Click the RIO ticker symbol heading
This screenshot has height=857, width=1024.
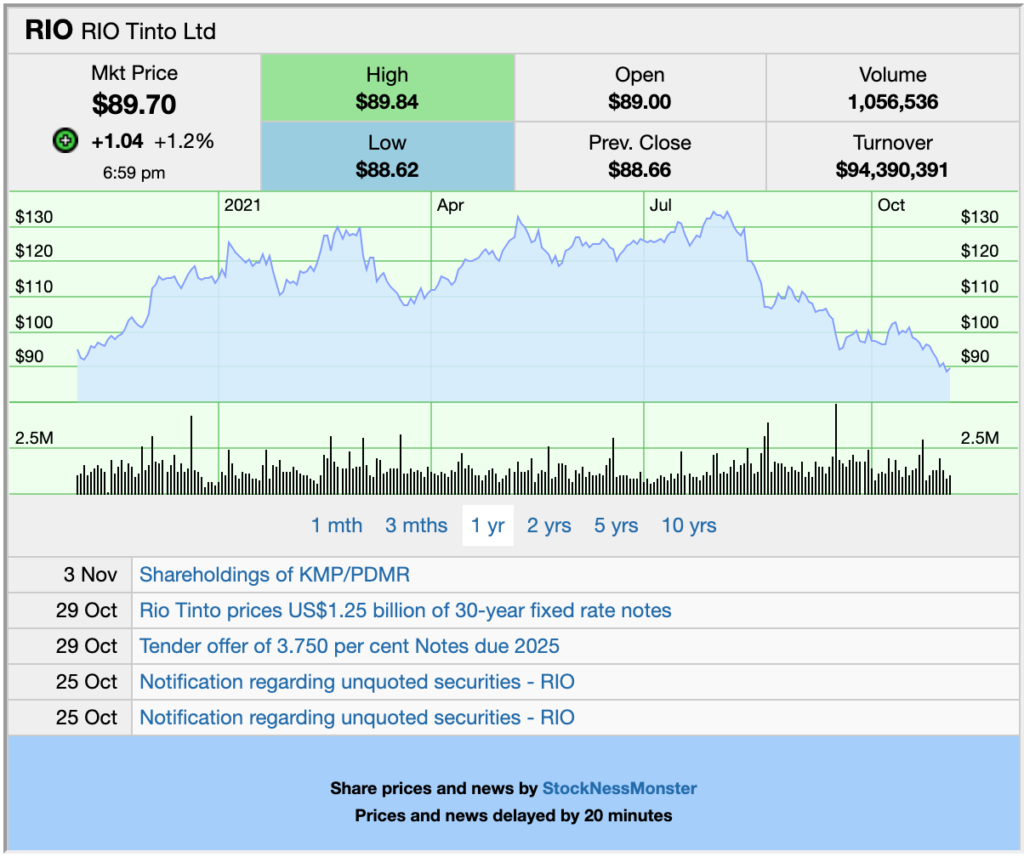49,30
